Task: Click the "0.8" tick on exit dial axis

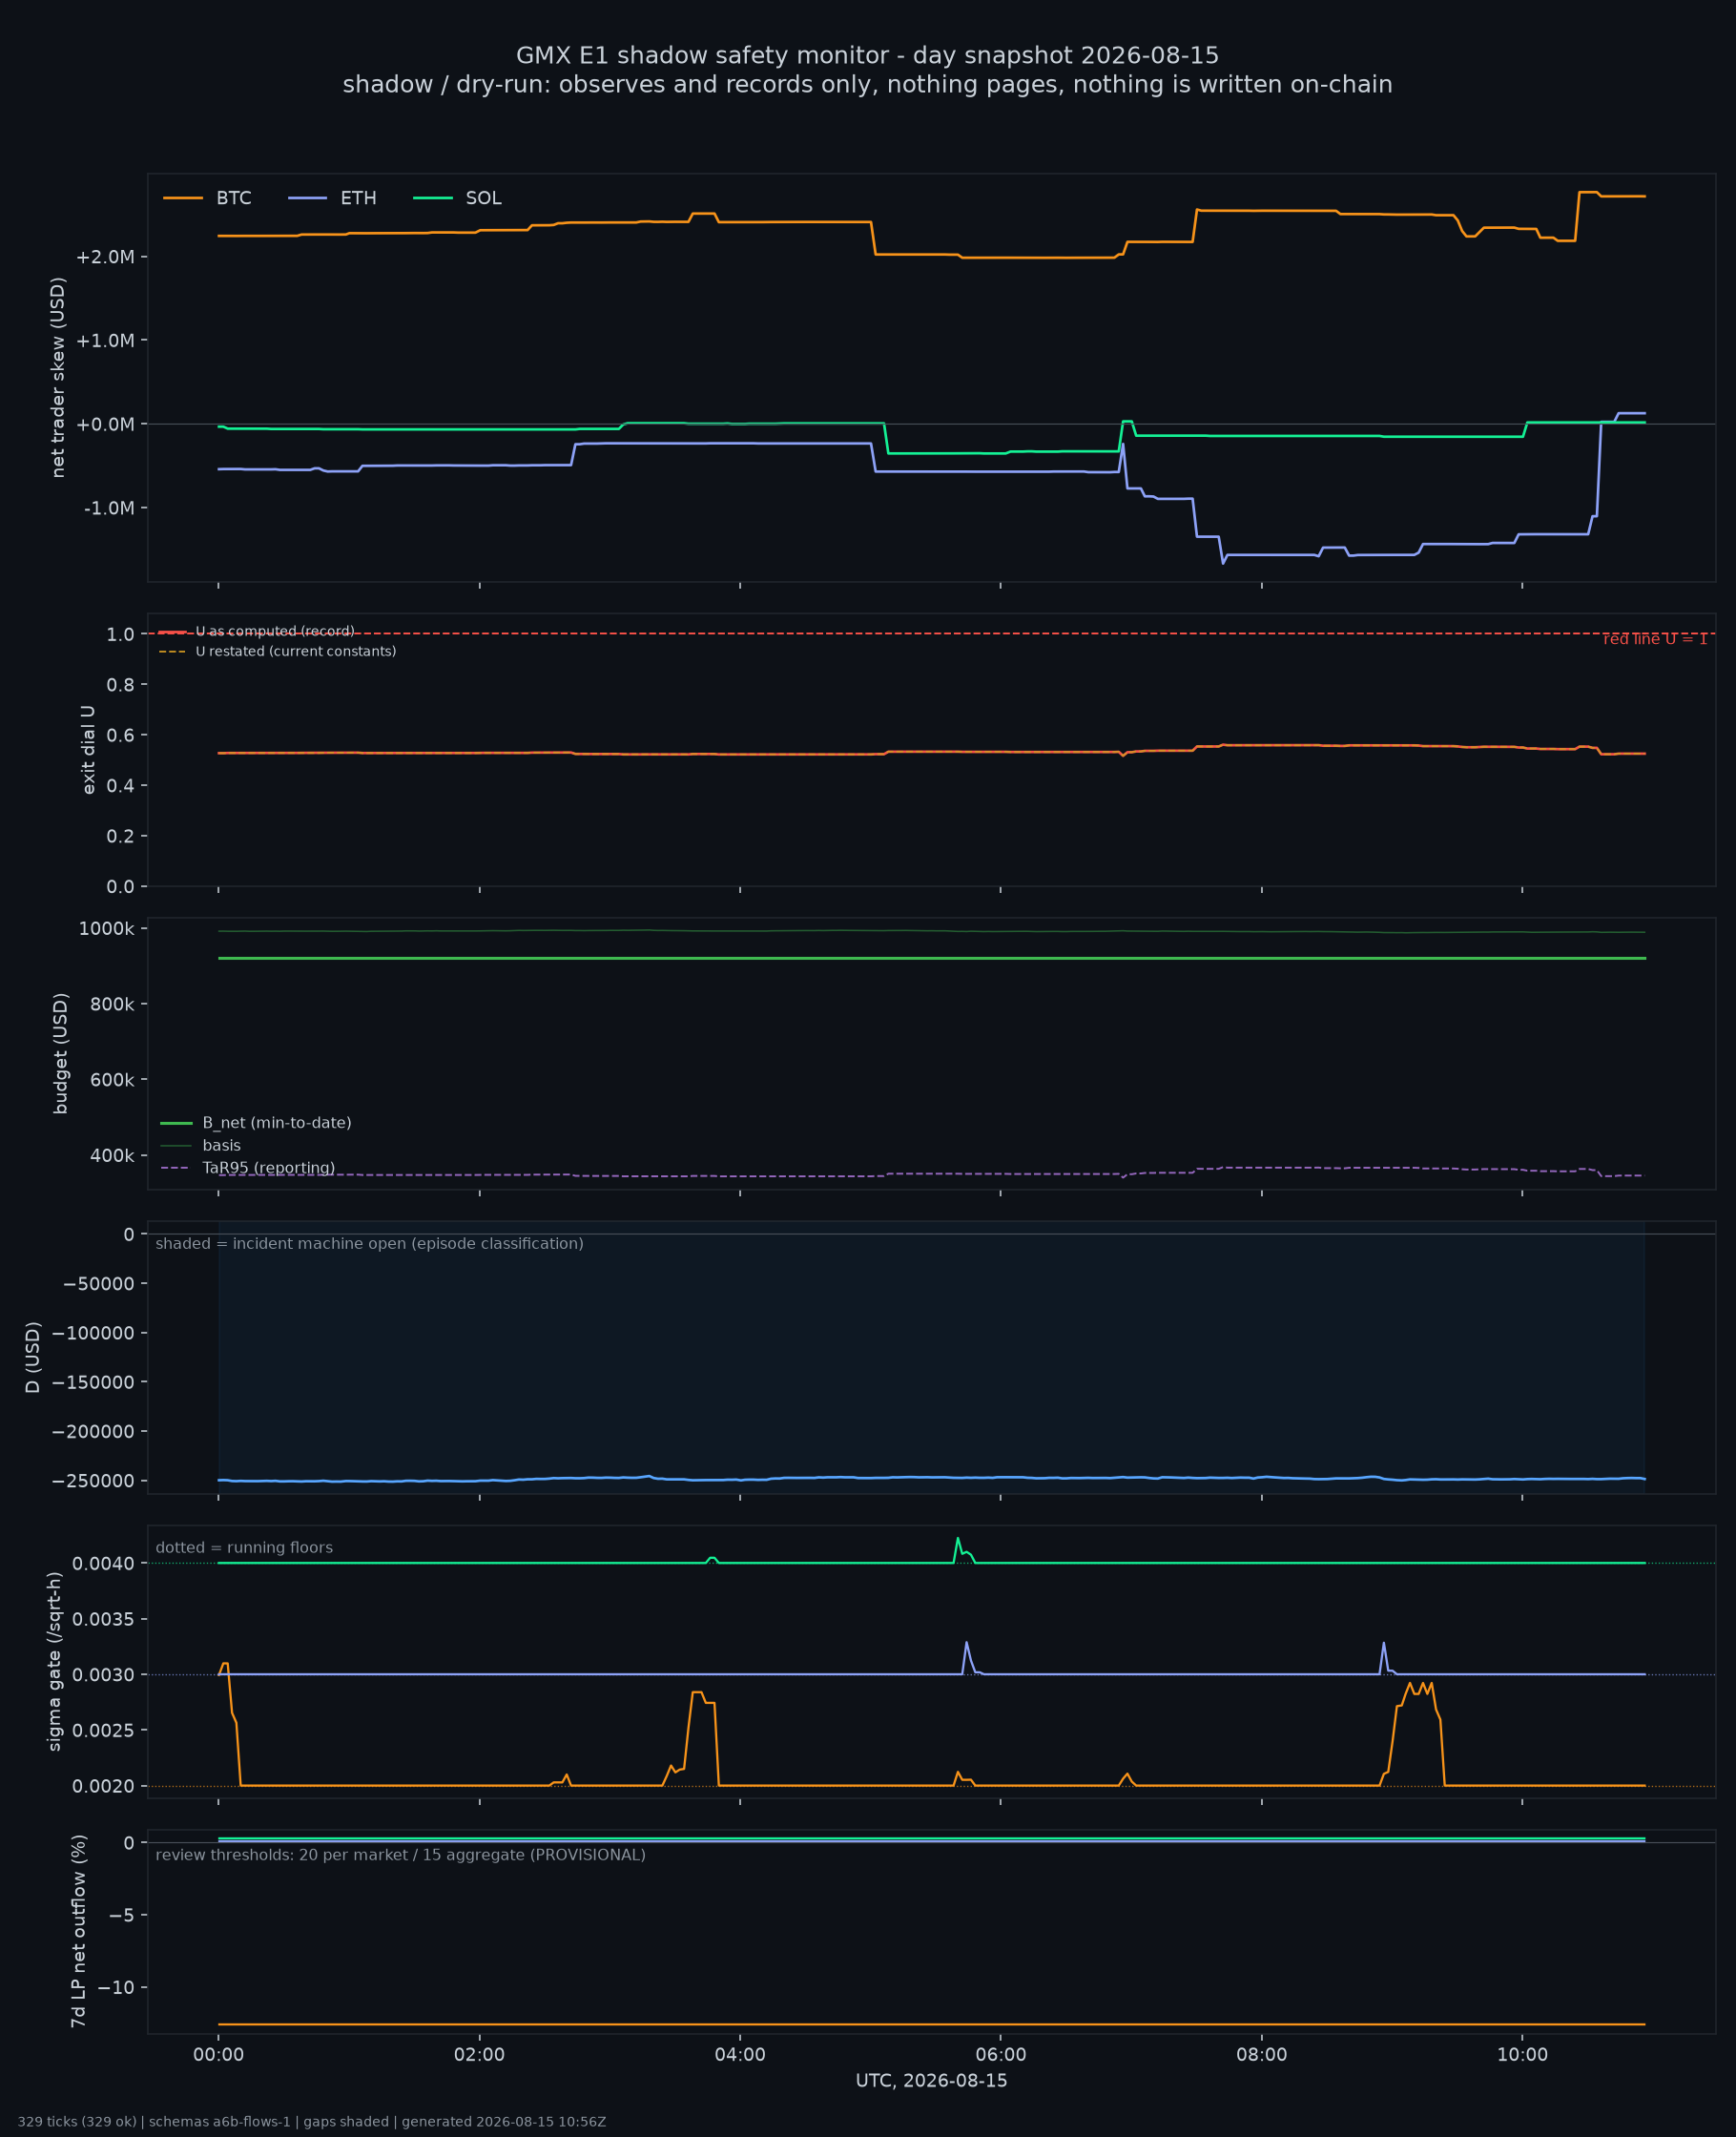Action: point(120,685)
